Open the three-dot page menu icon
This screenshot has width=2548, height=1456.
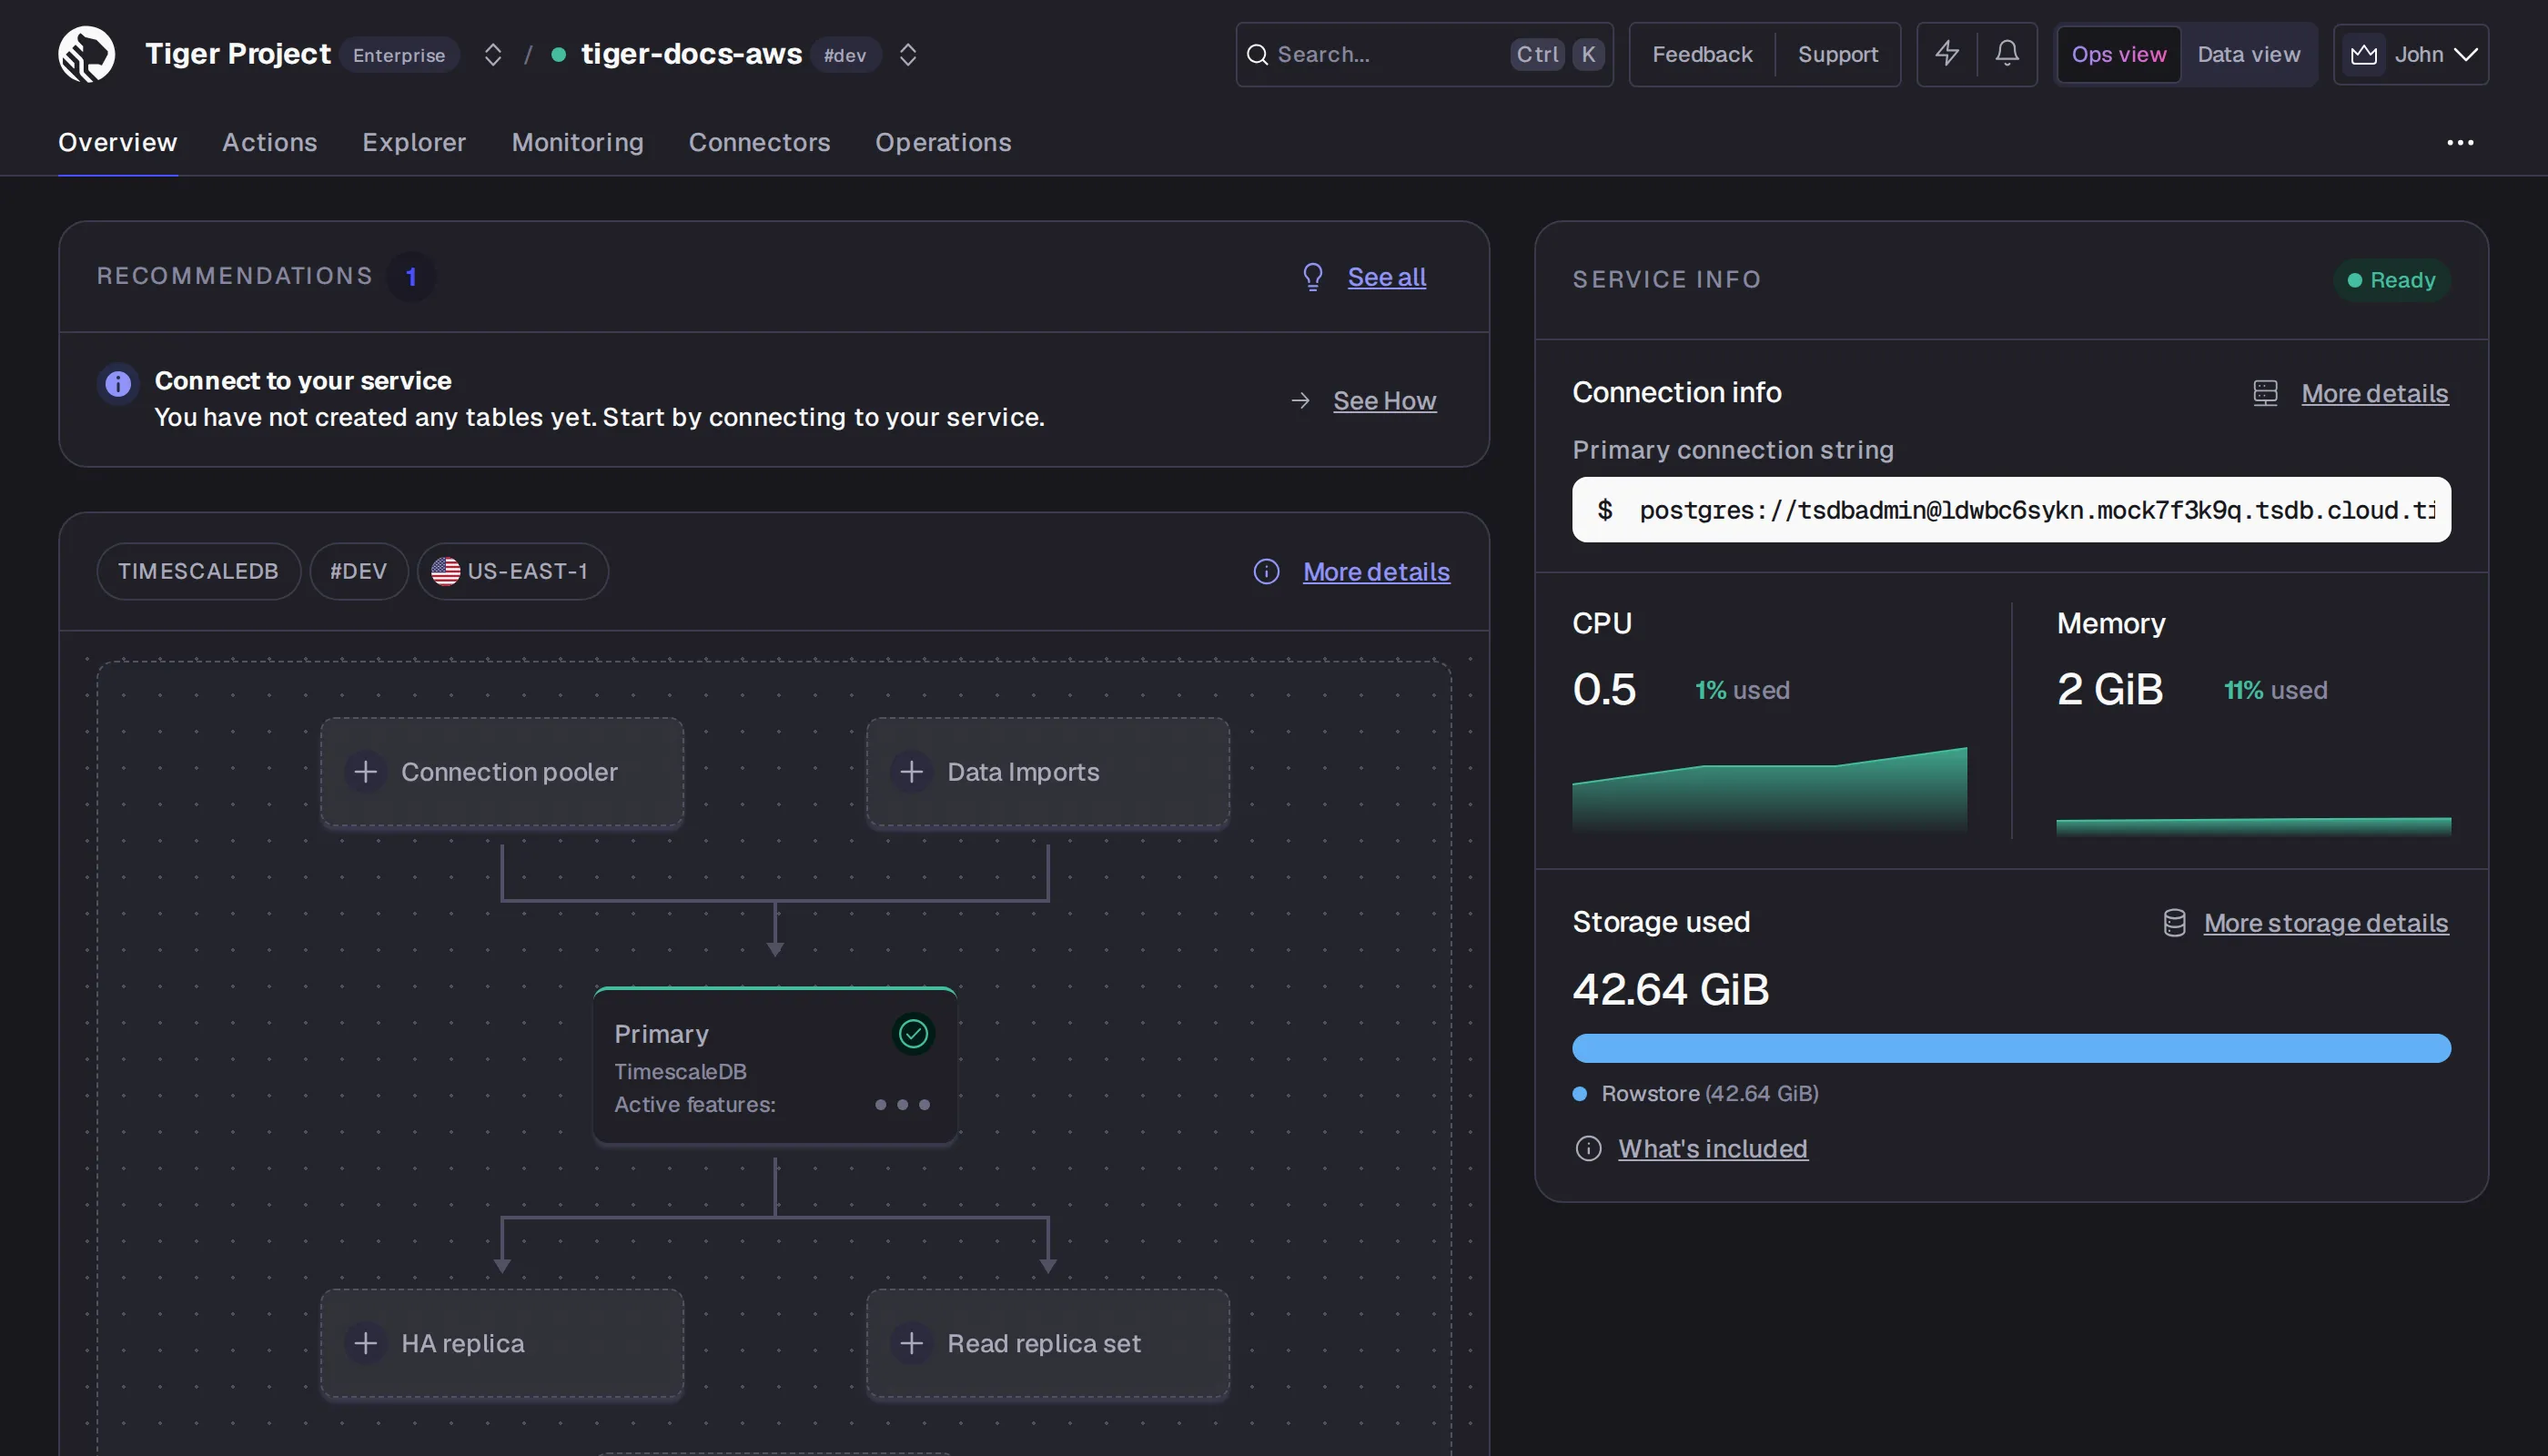(2459, 143)
